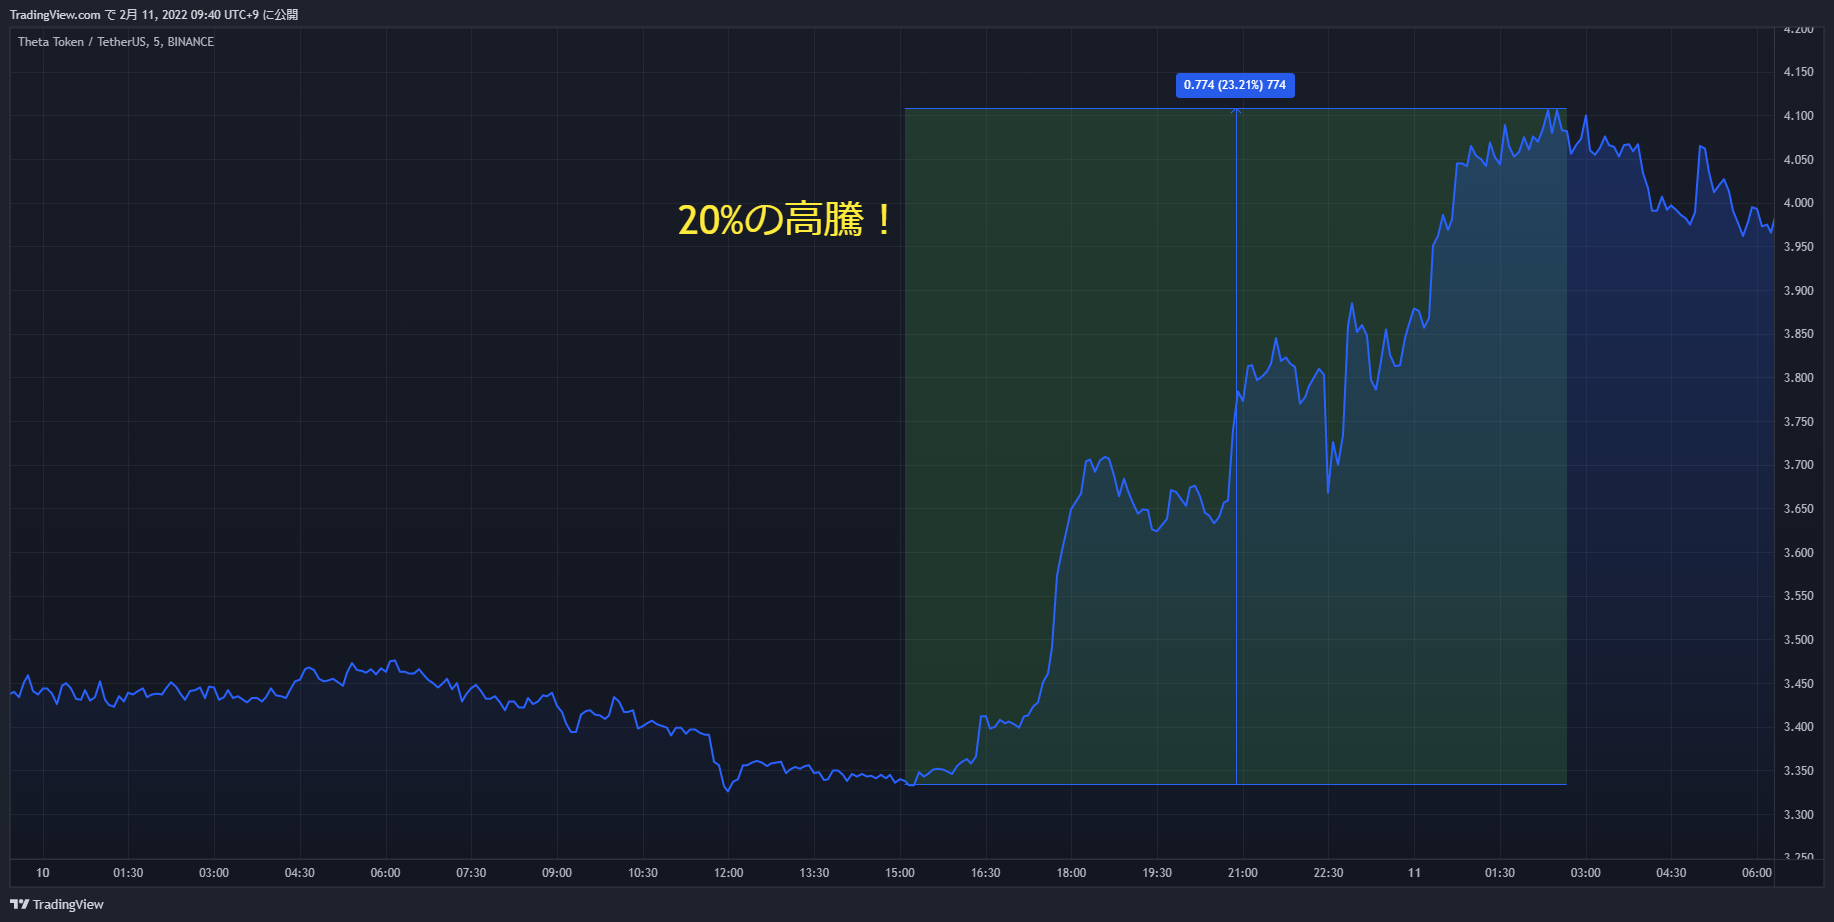Click the 07:30 time axis label
The height and width of the screenshot is (922, 1834).
471,873
